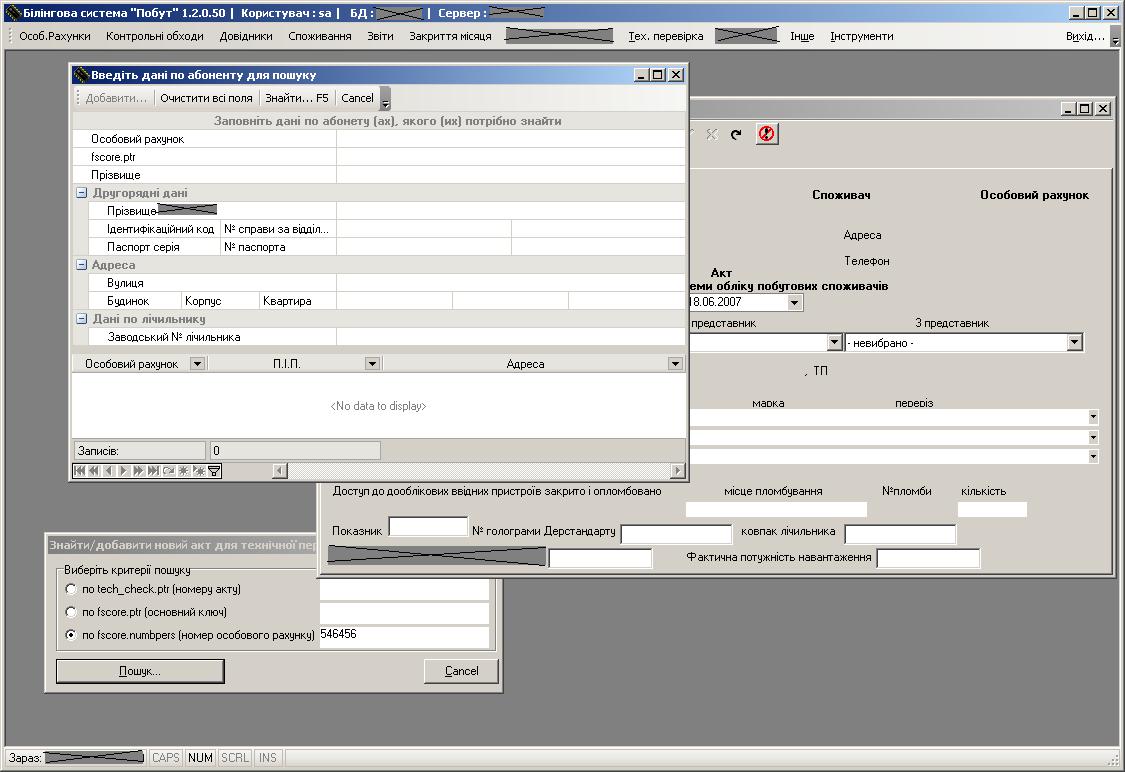Click the greyed X cancel icon in act toolbar
This screenshot has width=1125, height=772.
click(x=711, y=134)
